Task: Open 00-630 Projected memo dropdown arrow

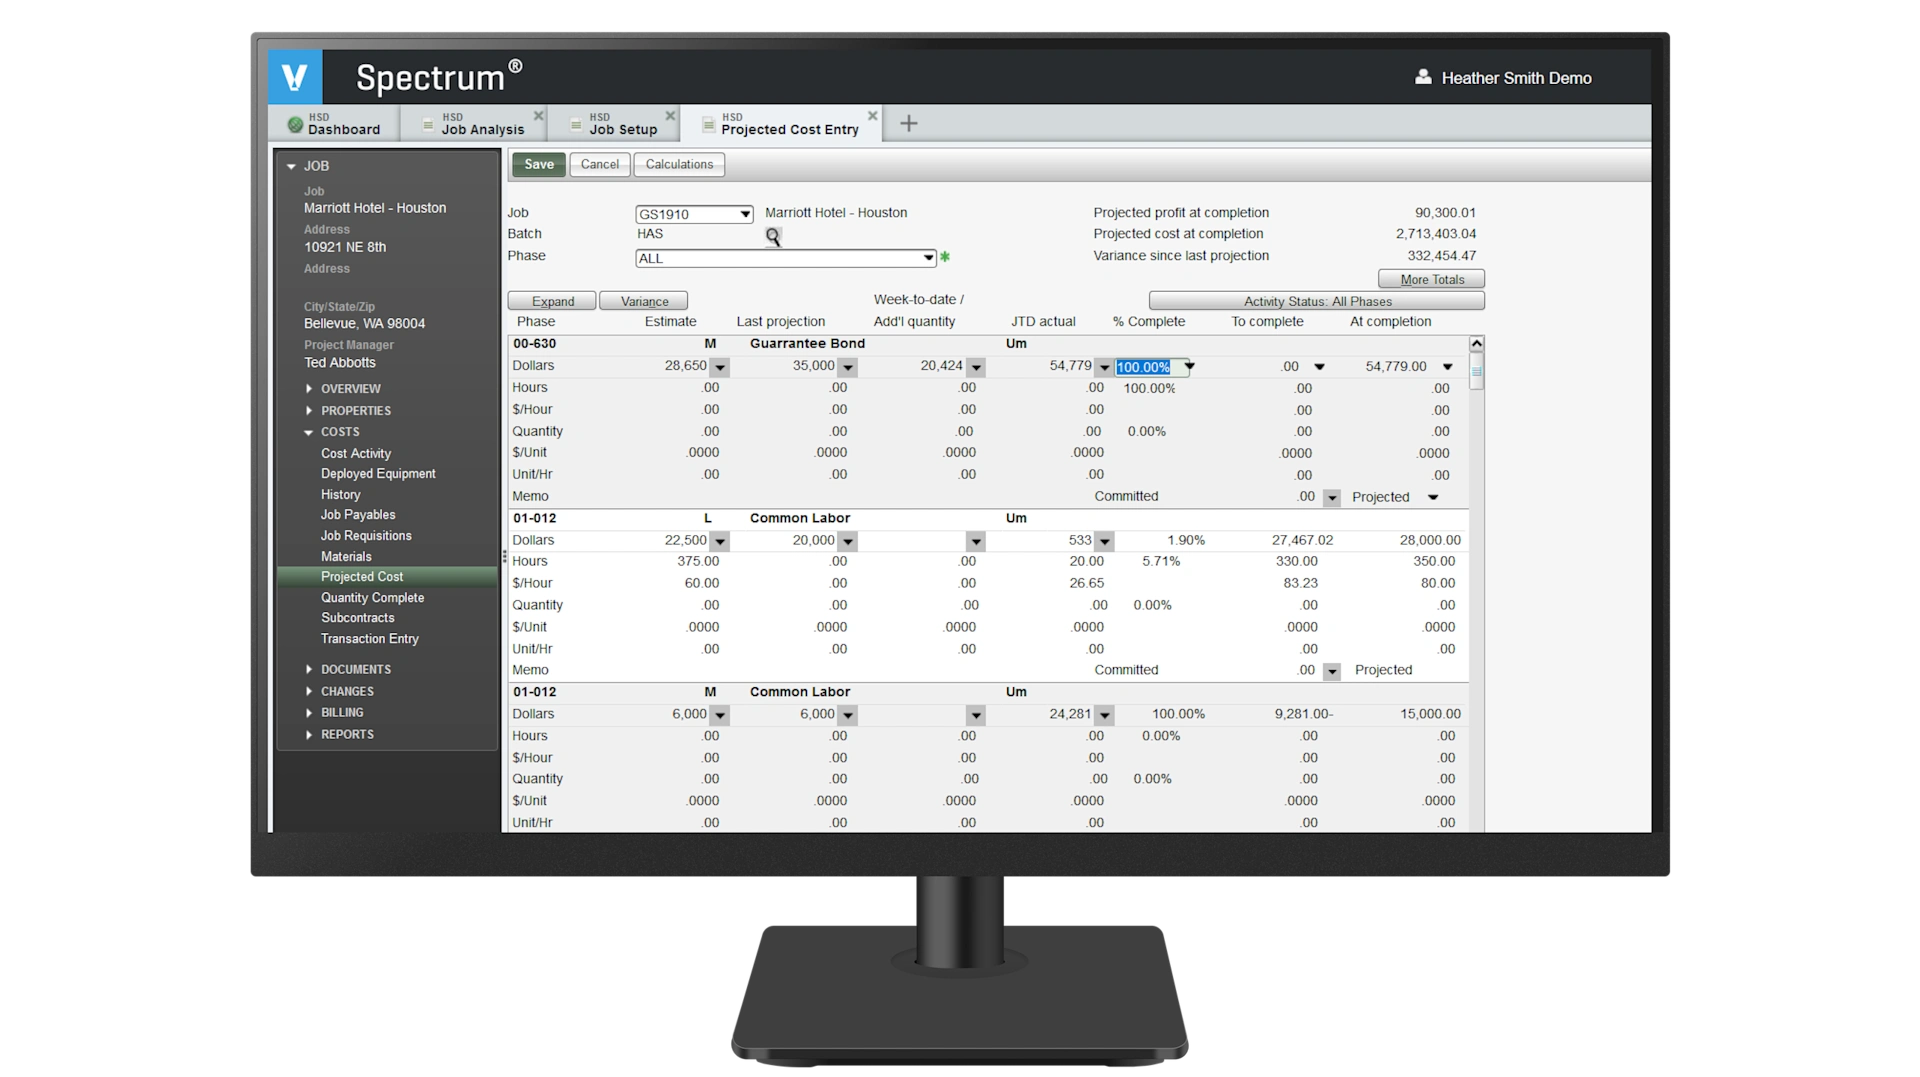Action: point(1433,497)
